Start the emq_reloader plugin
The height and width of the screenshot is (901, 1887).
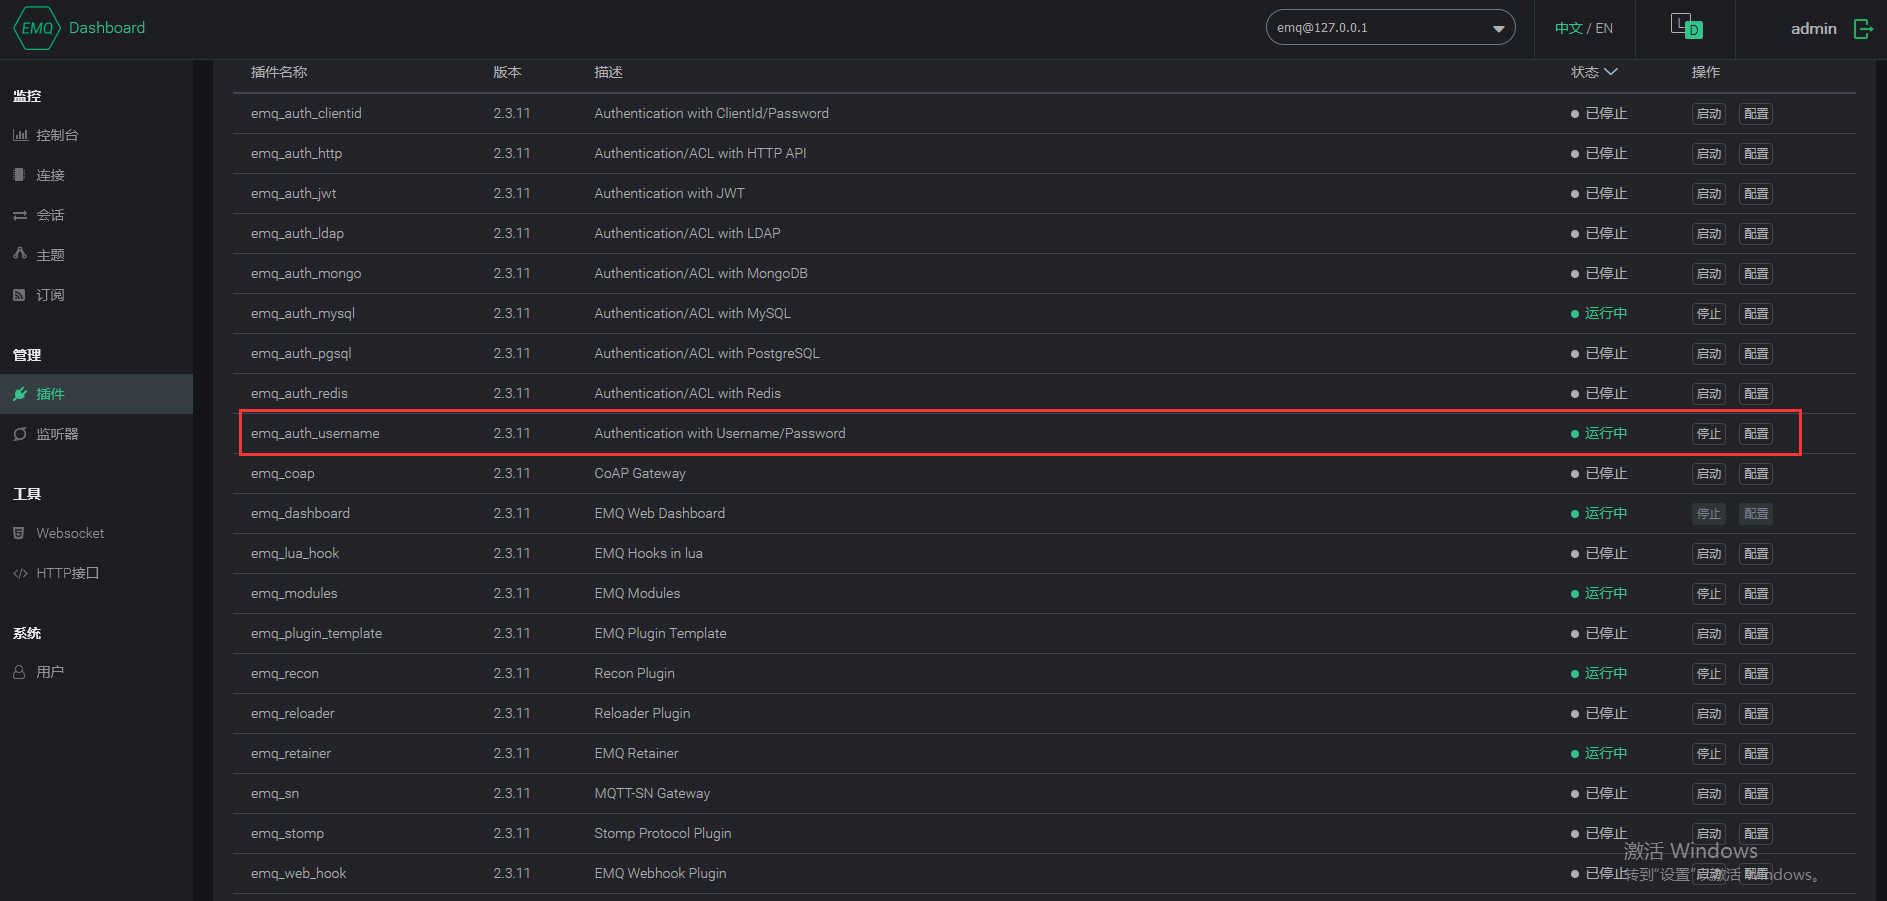[x=1709, y=714]
